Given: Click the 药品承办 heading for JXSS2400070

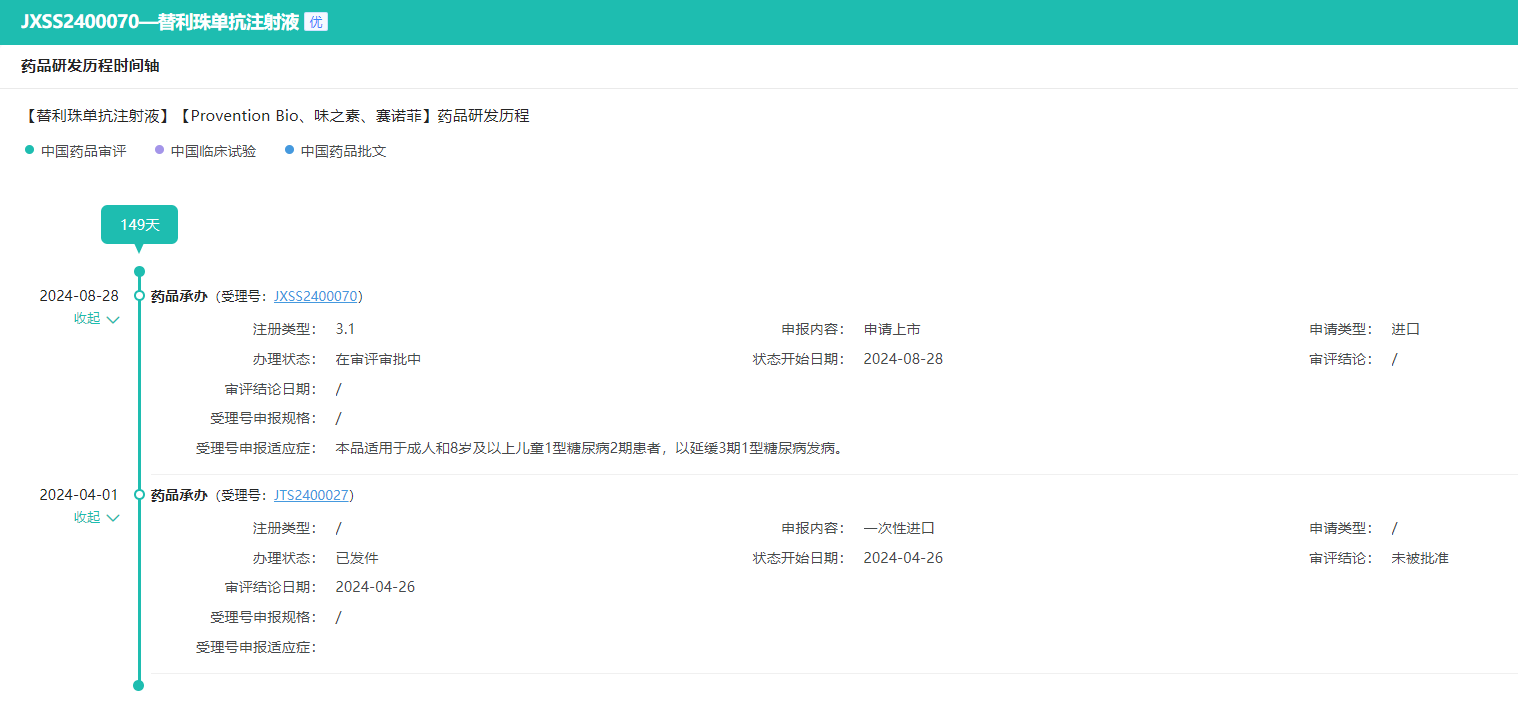Looking at the screenshot, I should [x=179, y=296].
